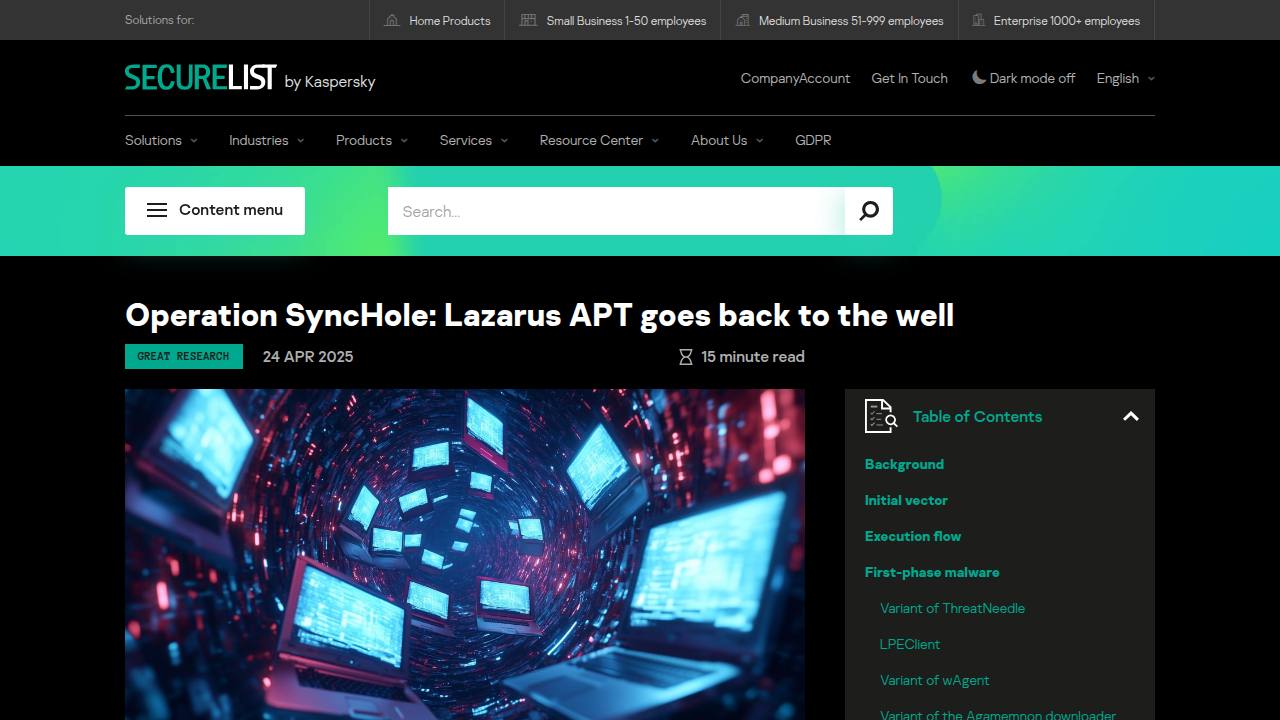Screen dimensions: 1280x720
Task: Open Small Business 1-50 employees link
Action: [x=613, y=20]
